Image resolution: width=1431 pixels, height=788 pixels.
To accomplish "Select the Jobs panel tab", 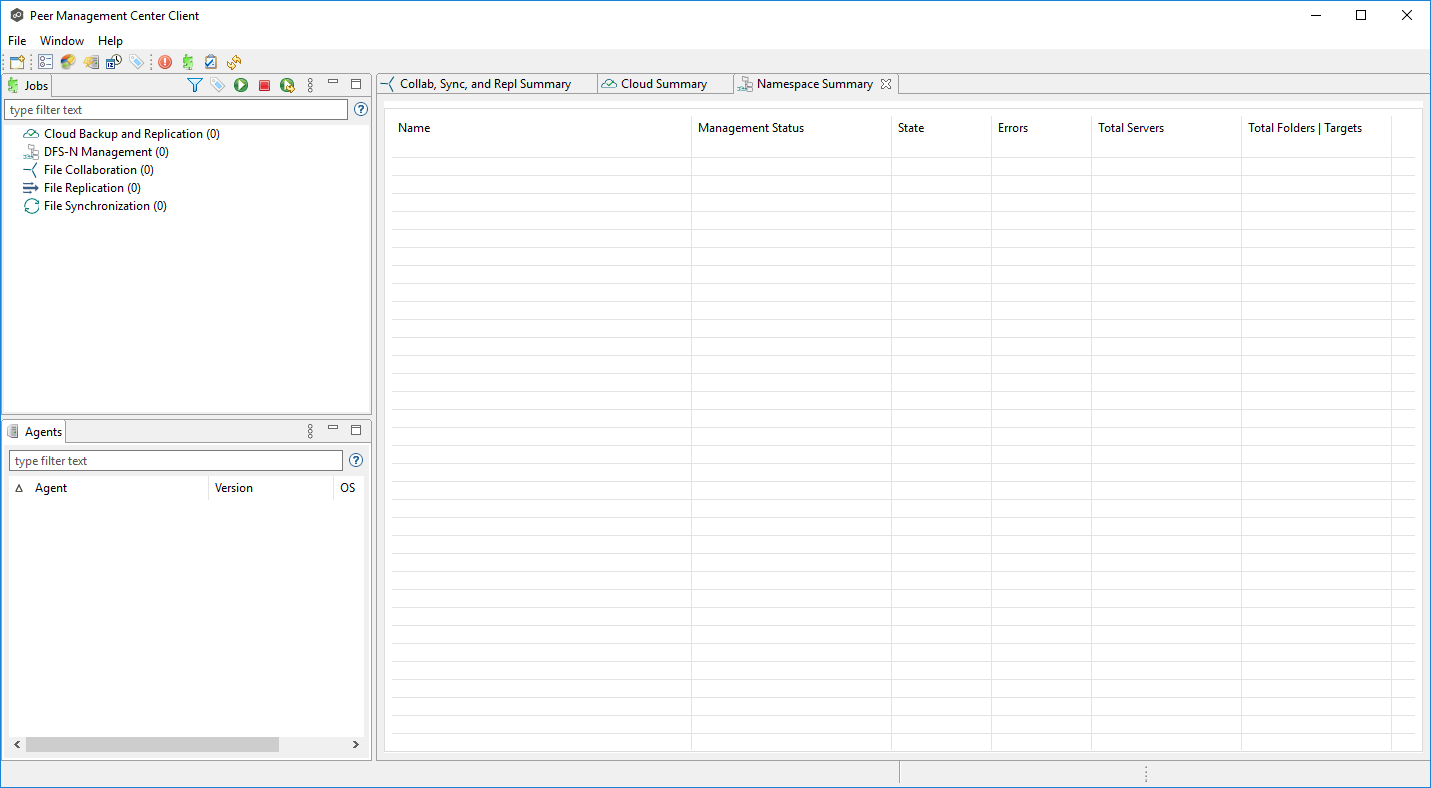I will [x=28, y=86].
